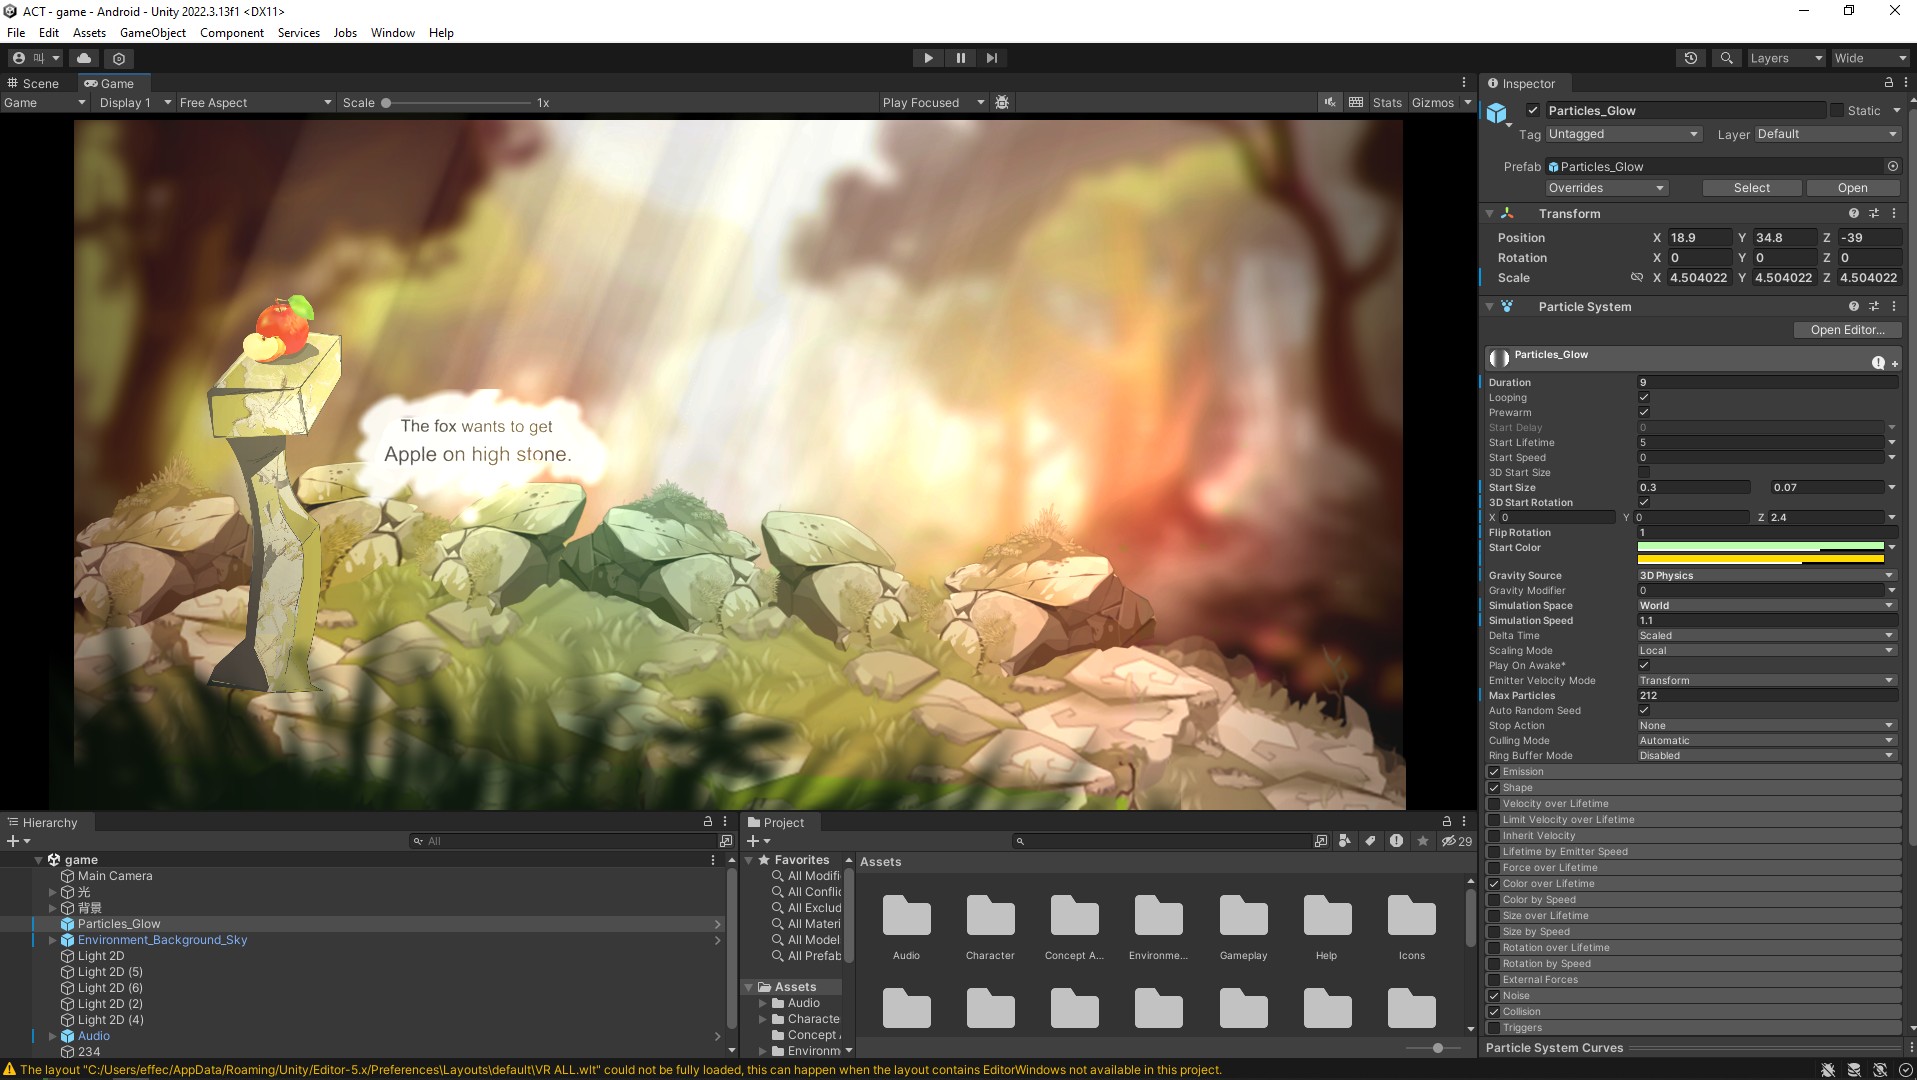Toggle hidden packages count 29 icon
Viewport: 1917px width, 1080px height.
click(x=1456, y=841)
